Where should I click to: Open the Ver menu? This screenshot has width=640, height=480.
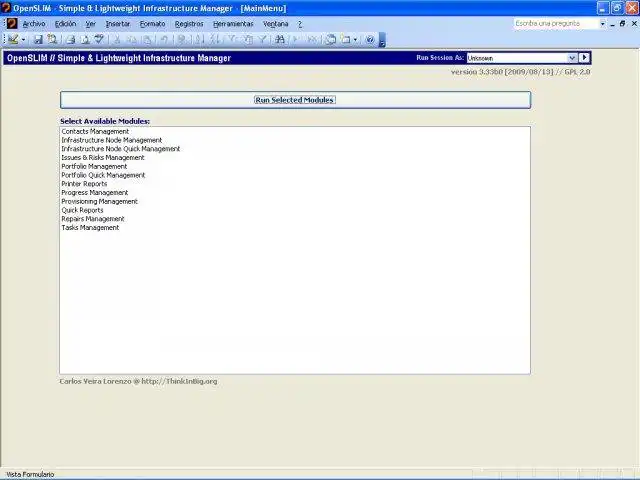point(90,24)
